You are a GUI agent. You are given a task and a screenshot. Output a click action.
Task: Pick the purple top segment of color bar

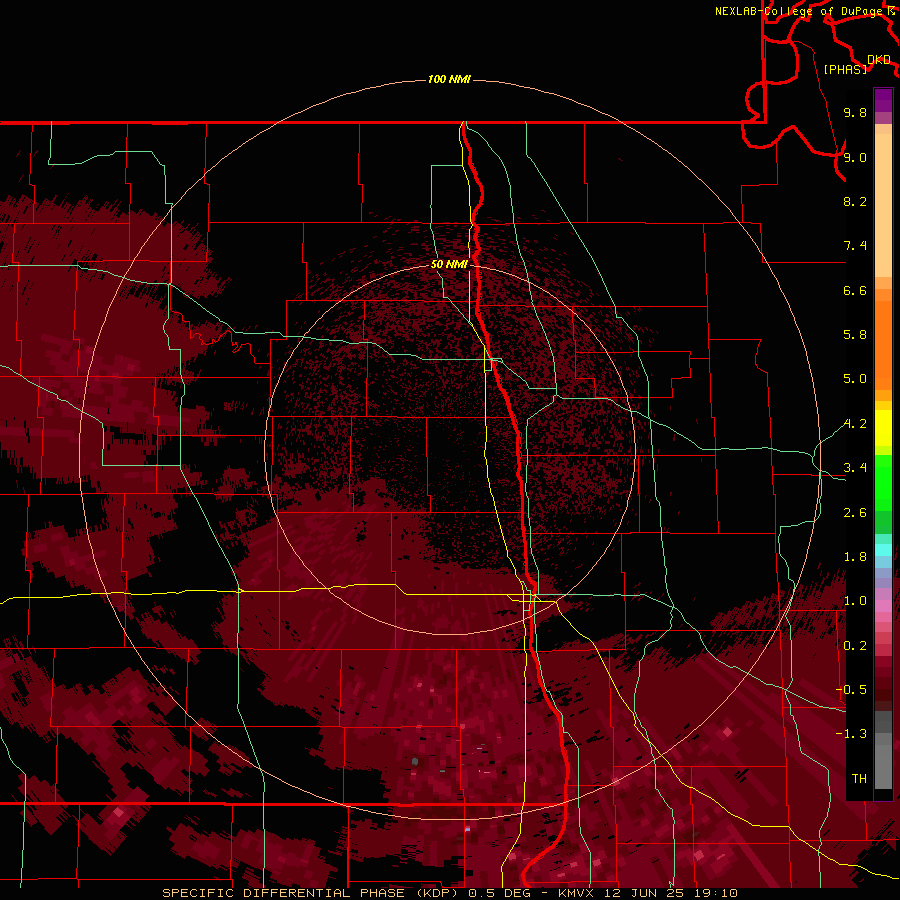[x=883, y=100]
